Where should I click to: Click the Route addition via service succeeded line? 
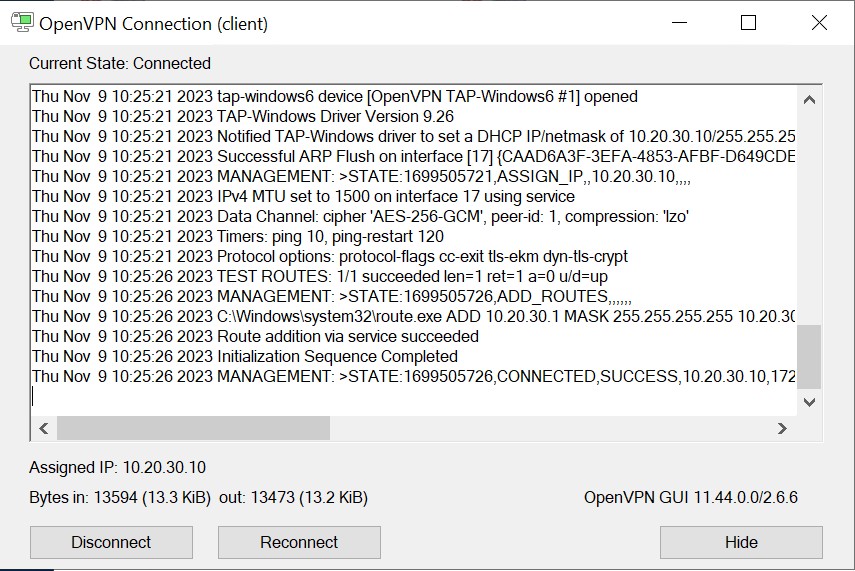[x=255, y=336]
